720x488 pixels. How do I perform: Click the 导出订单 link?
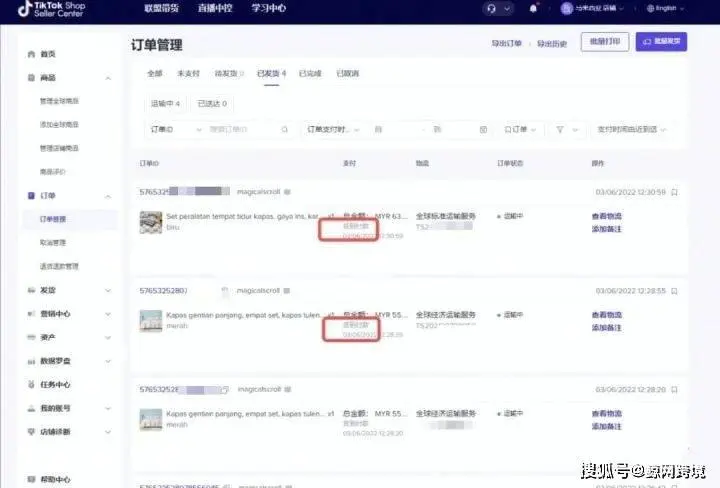pyautogui.click(x=506, y=43)
